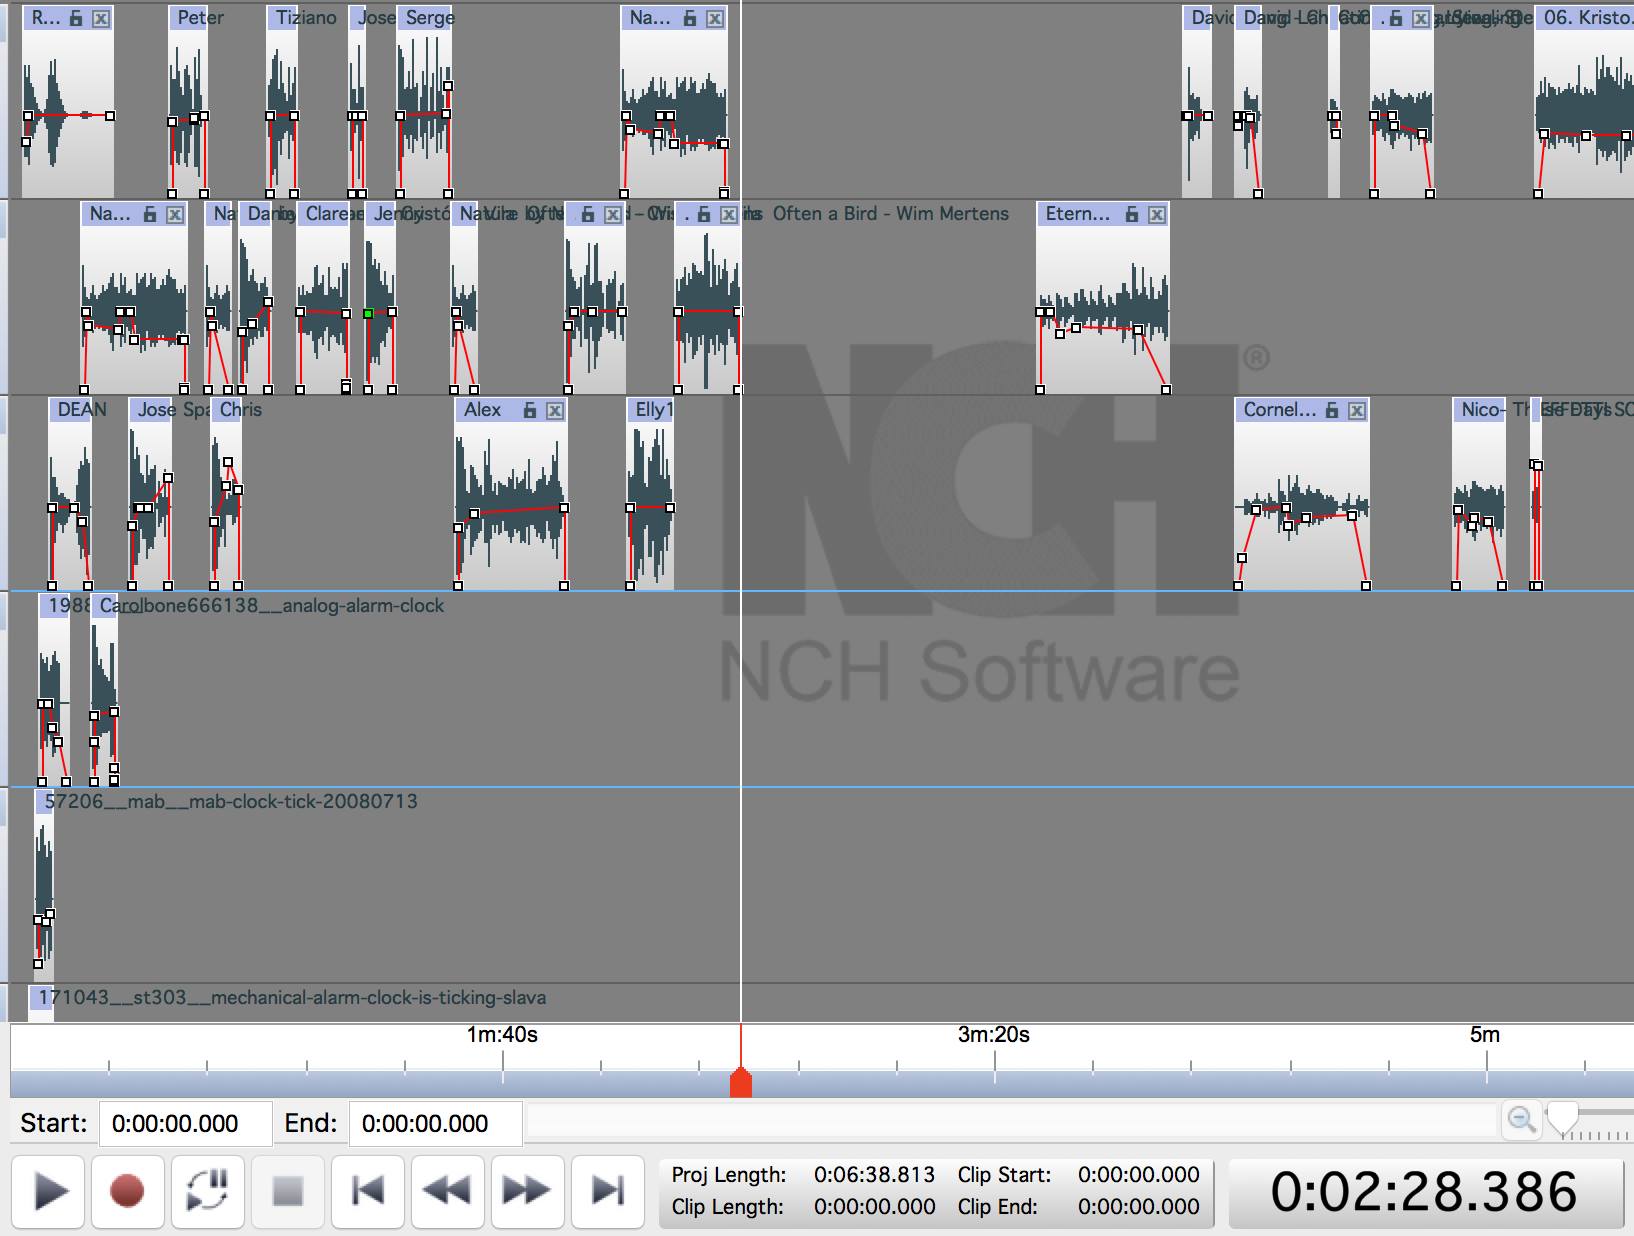Image resolution: width=1634 pixels, height=1236 pixels.
Task: Select the green envelope point on the clip
Action: 368,314
